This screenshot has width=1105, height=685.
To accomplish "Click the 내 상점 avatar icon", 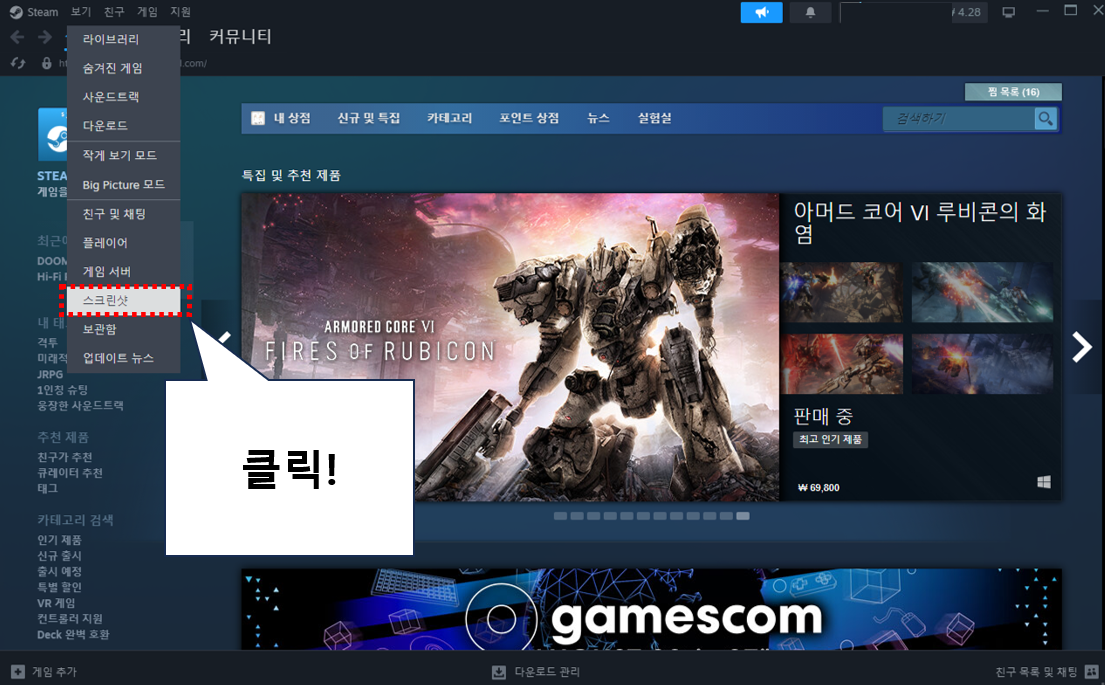I will click(258, 118).
